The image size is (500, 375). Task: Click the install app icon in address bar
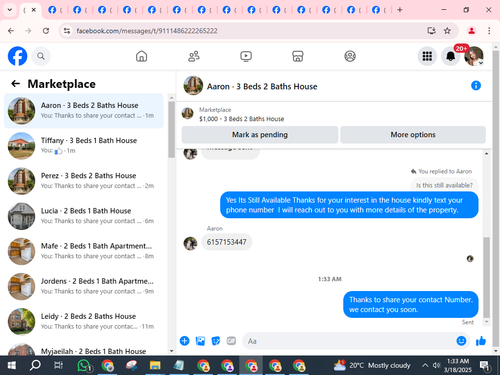coord(431,31)
